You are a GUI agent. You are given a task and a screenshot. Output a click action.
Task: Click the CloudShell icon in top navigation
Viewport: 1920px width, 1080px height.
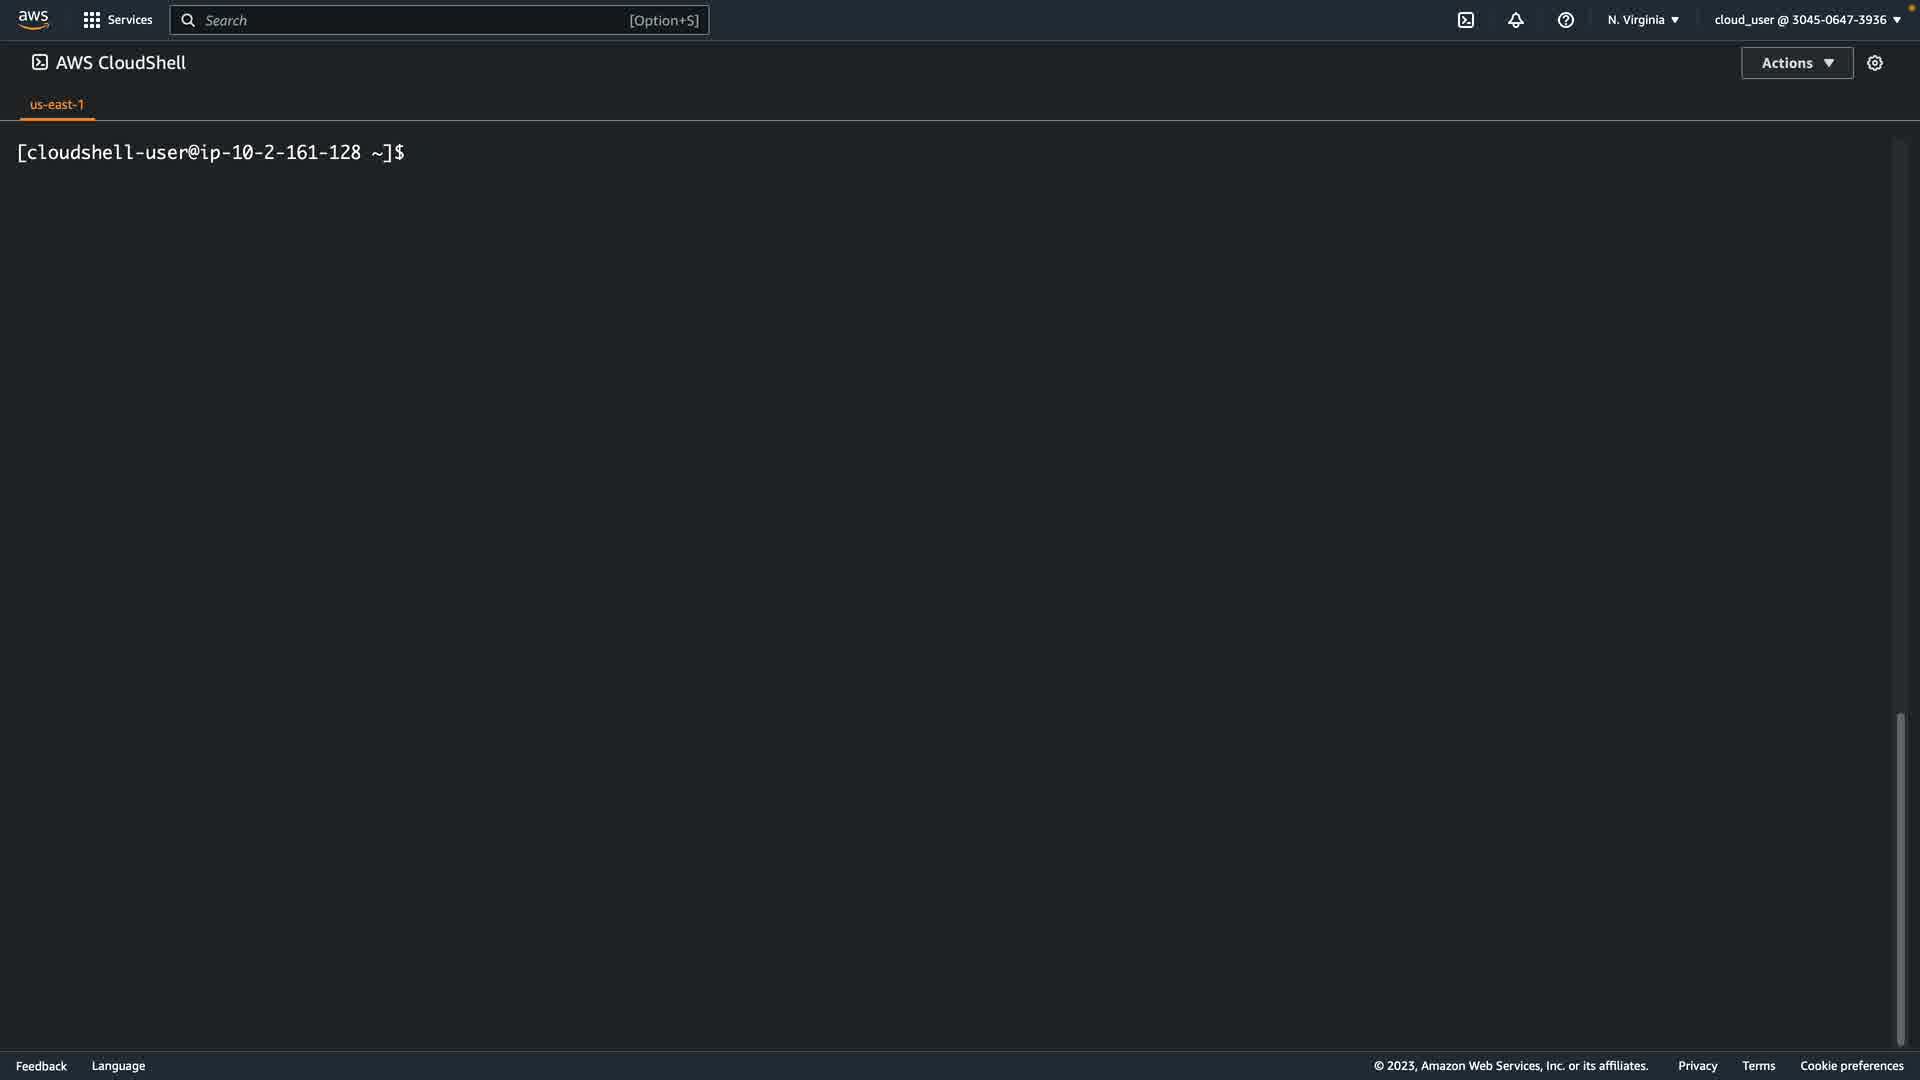(1465, 20)
